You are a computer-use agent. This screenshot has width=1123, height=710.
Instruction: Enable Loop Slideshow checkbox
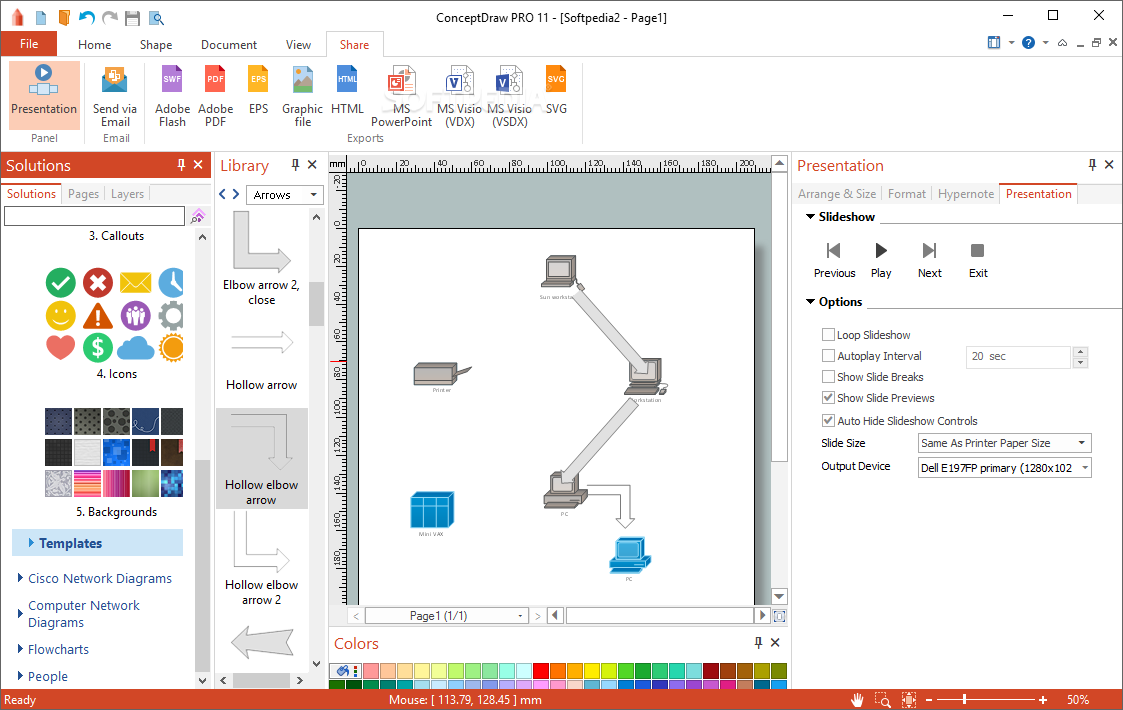click(x=828, y=335)
